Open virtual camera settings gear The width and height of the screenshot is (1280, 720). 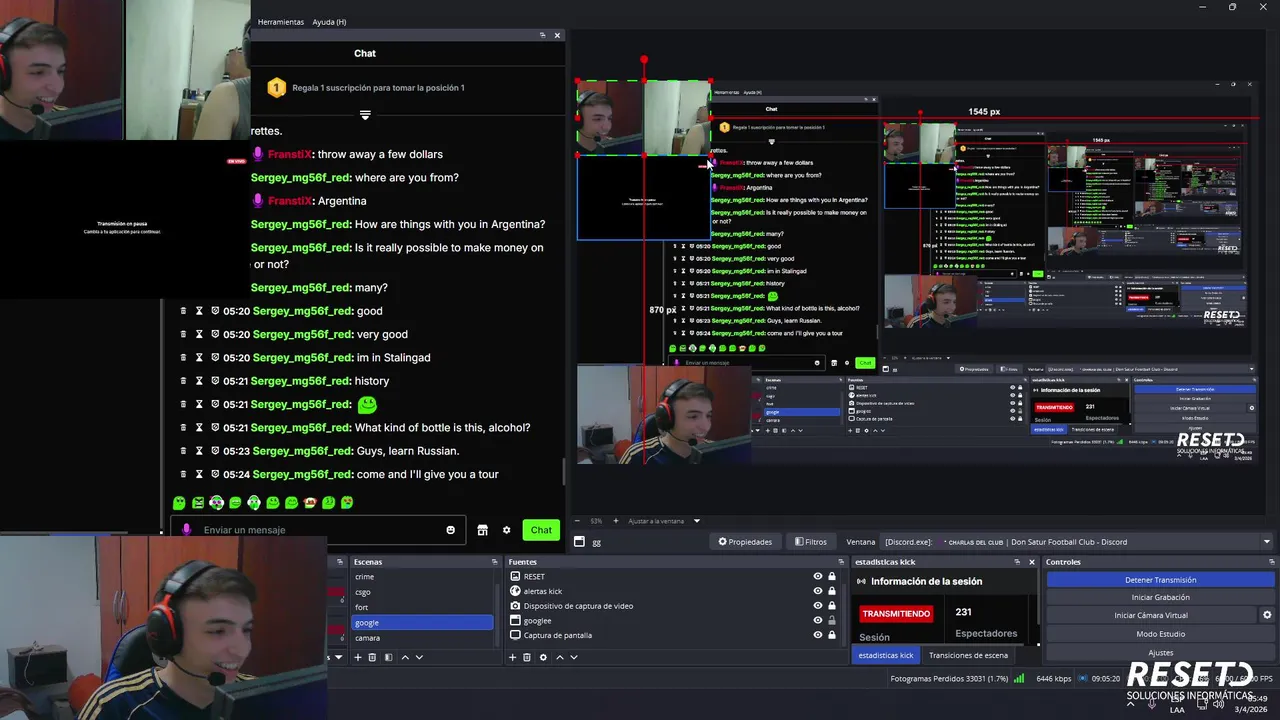pyautogui.click(x=1267, y=615)
